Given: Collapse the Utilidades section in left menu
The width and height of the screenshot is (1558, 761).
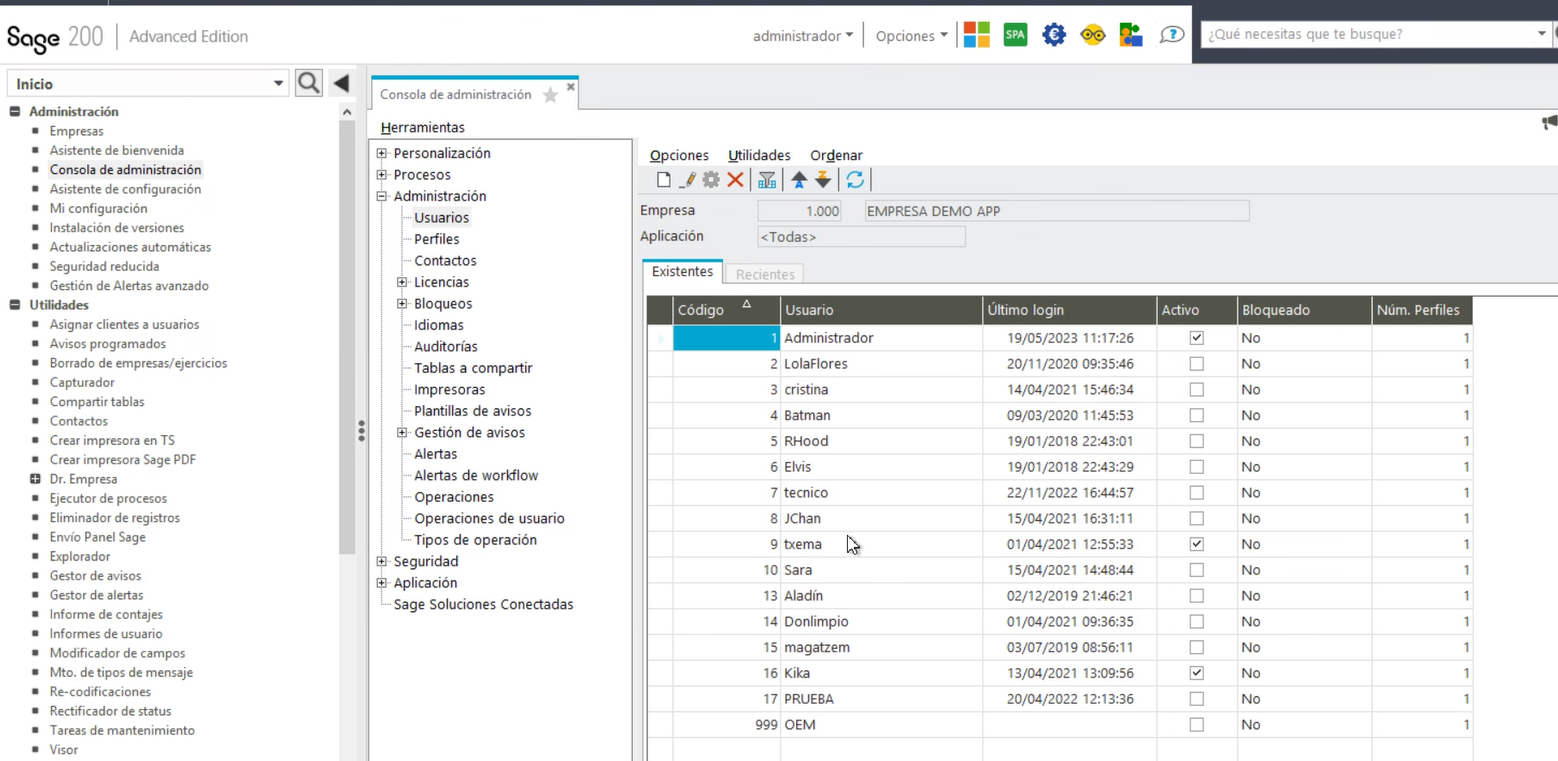Looking at the screenshot, I should coord(15,305).
